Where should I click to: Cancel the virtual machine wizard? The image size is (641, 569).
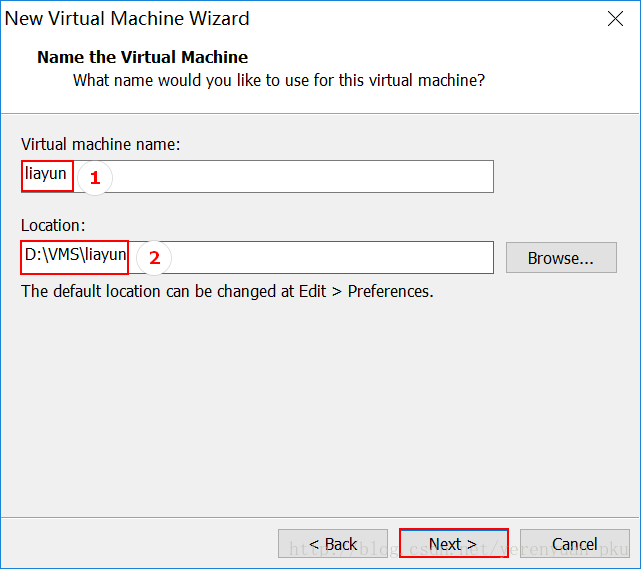pyautogui.click(x=574, y=544)
